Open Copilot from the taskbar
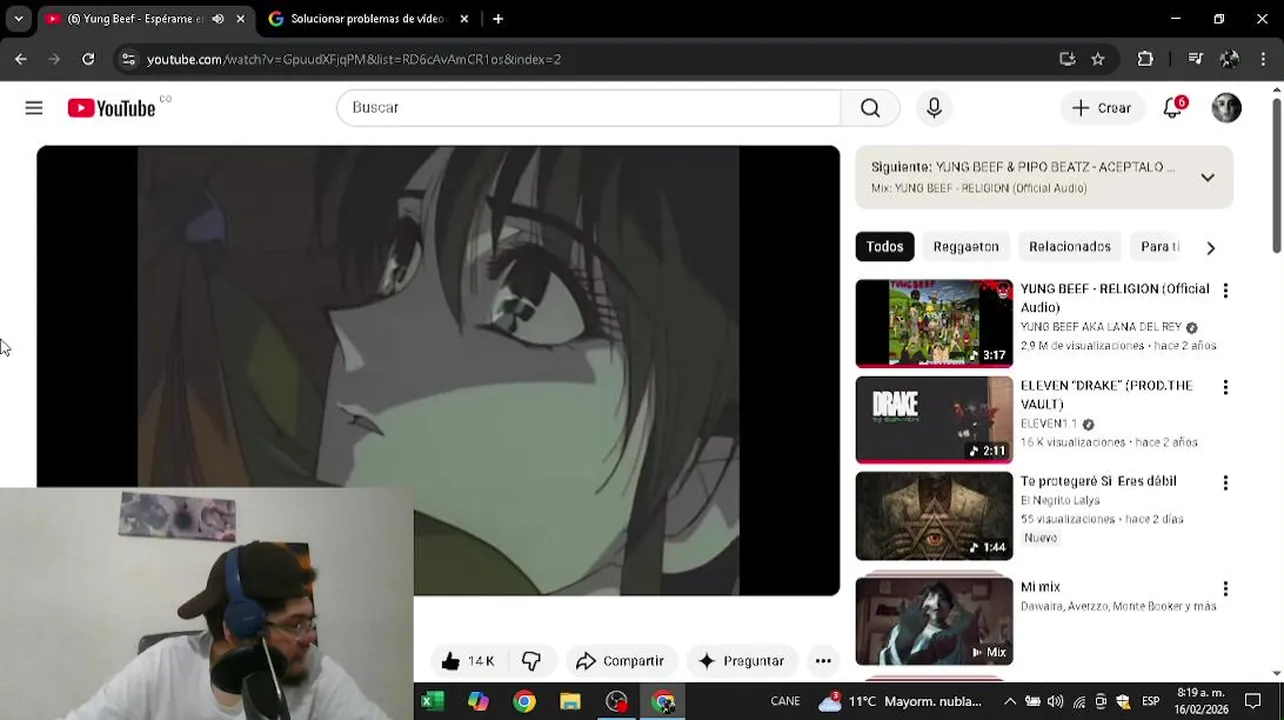The image size is (1284, 720). pos(478,701)
